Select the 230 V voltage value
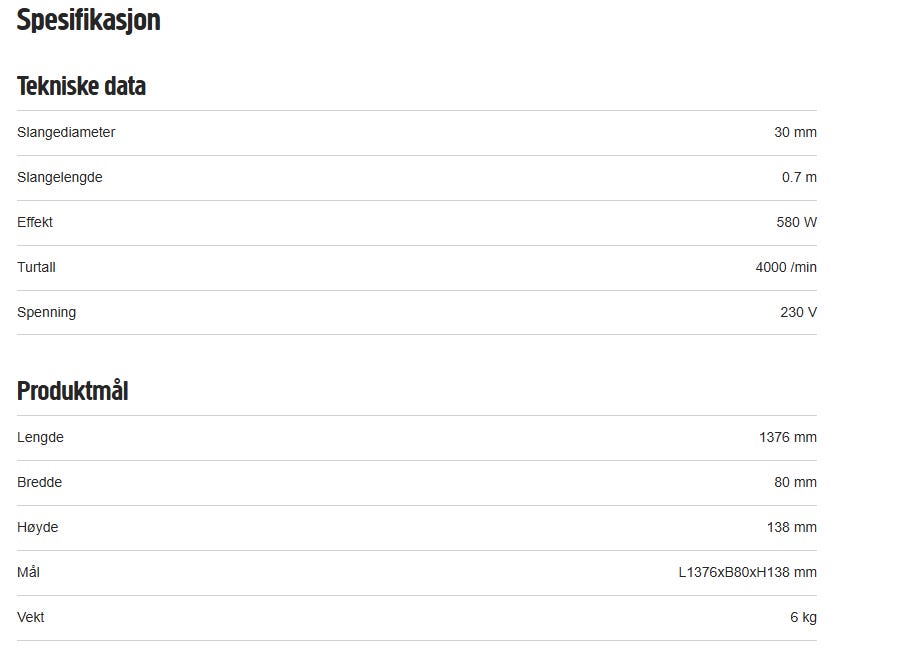919x665 pixels. tap(798, 313)
